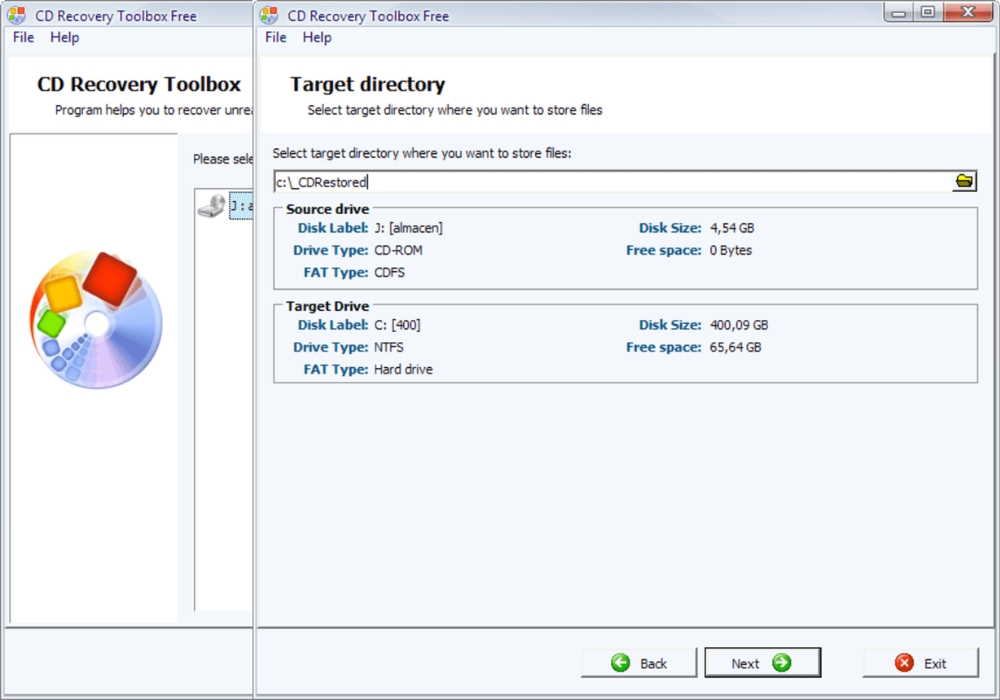The image size is (1000, 700).
Task: Click the target disk size '400,09 GB'
Action: (x=739, y=325)
